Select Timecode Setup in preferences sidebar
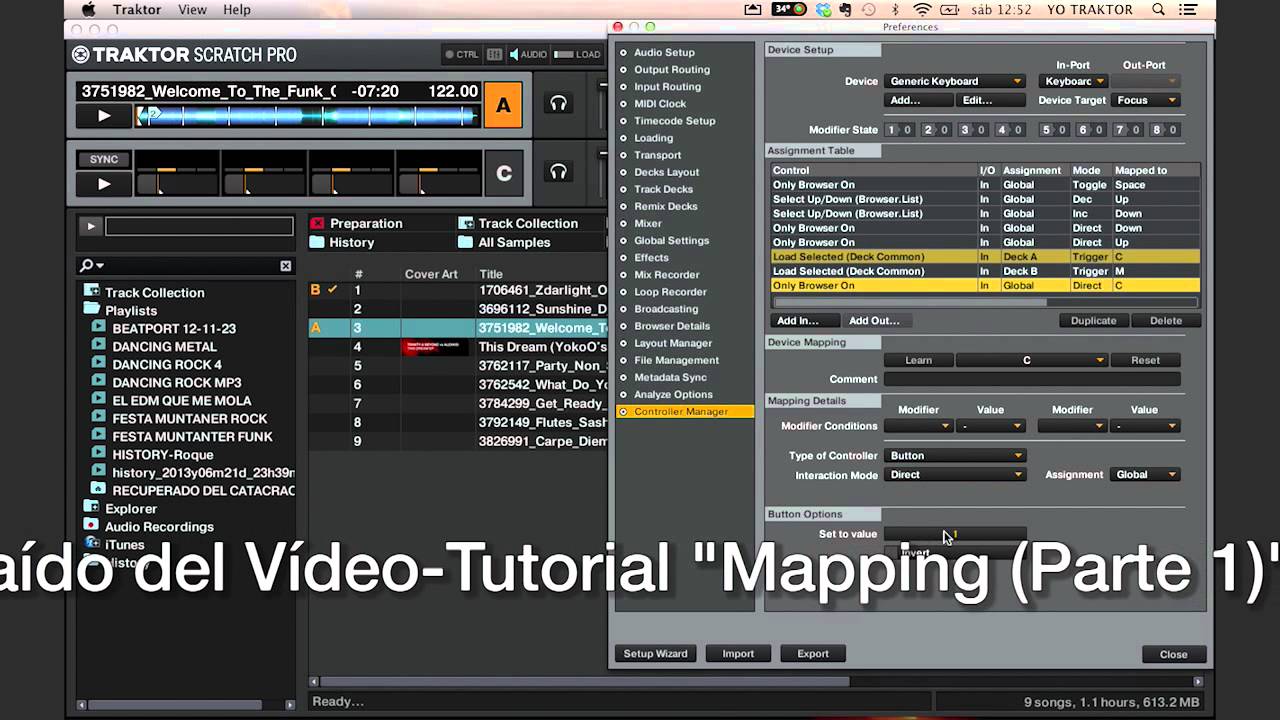Screen dimensions: 1280x720 pos(674,121)
